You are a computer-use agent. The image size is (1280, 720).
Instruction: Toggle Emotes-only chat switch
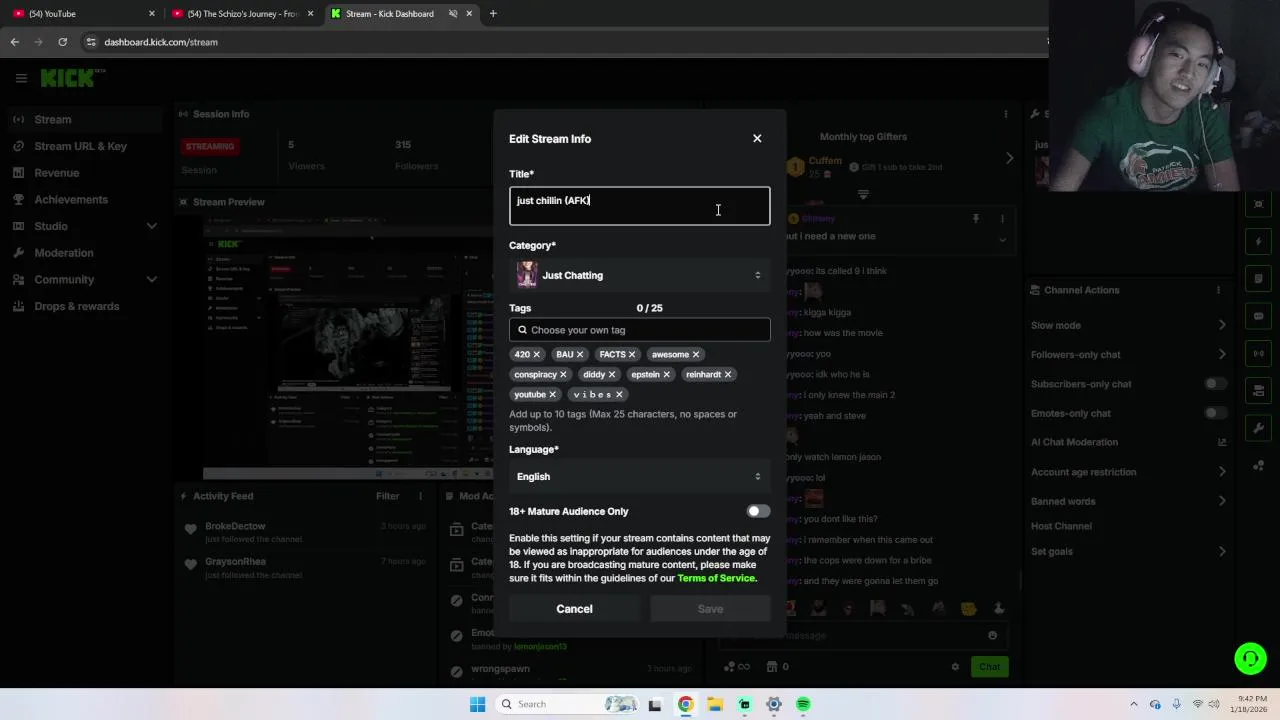(x=1214, y=413)
